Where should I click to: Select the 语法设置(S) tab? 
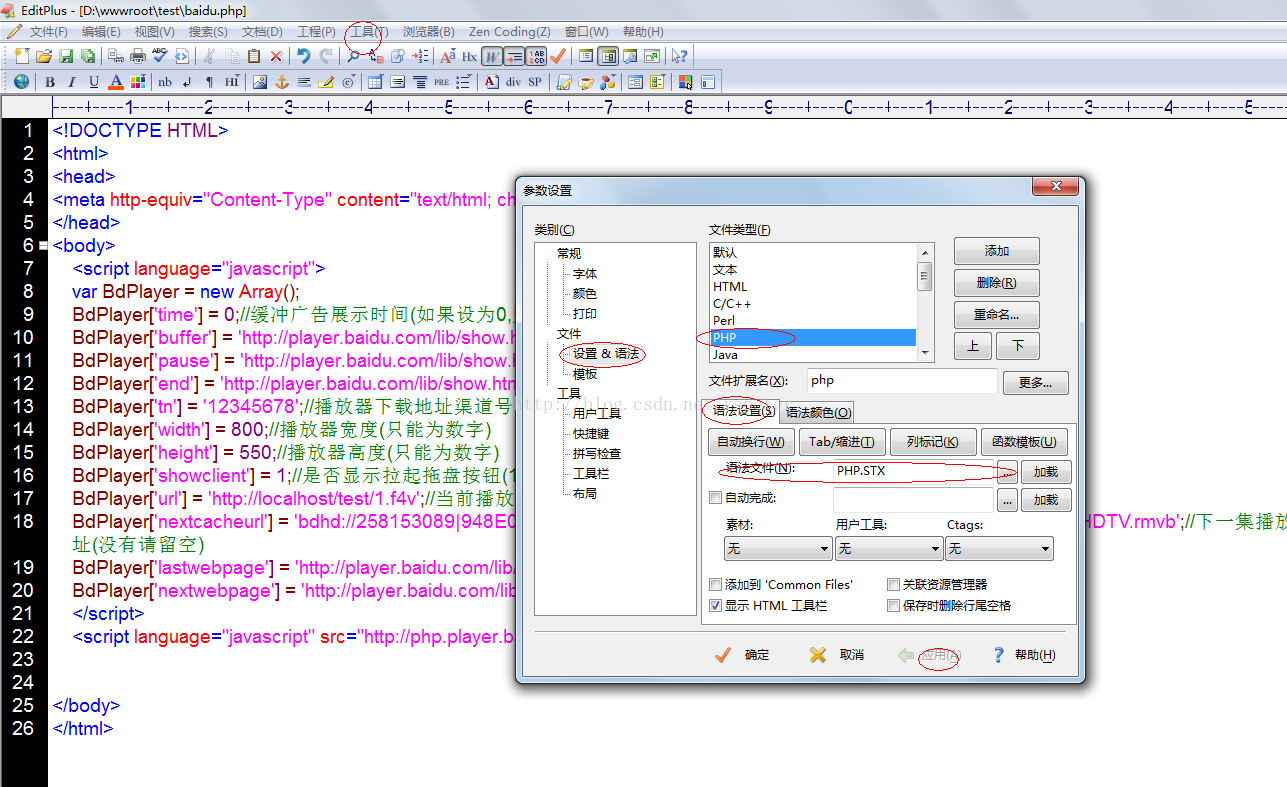(741, 411)
